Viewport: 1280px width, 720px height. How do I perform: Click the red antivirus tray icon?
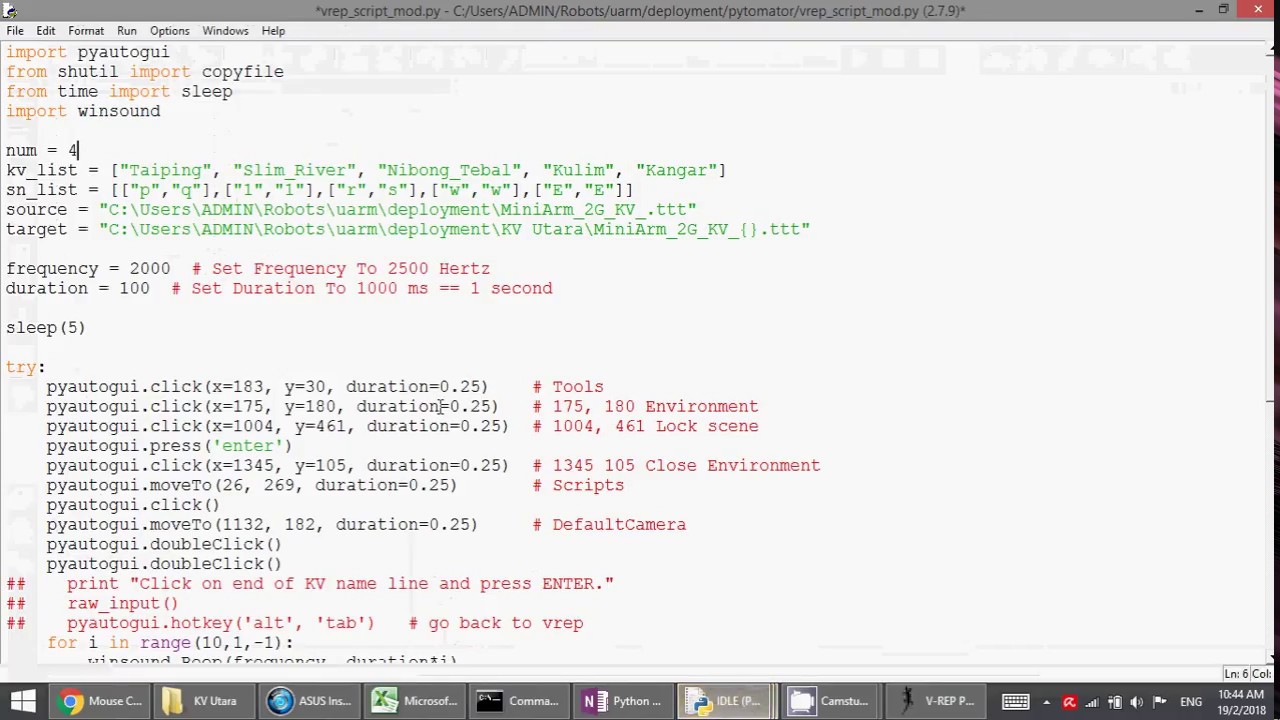coord(1070,702)
